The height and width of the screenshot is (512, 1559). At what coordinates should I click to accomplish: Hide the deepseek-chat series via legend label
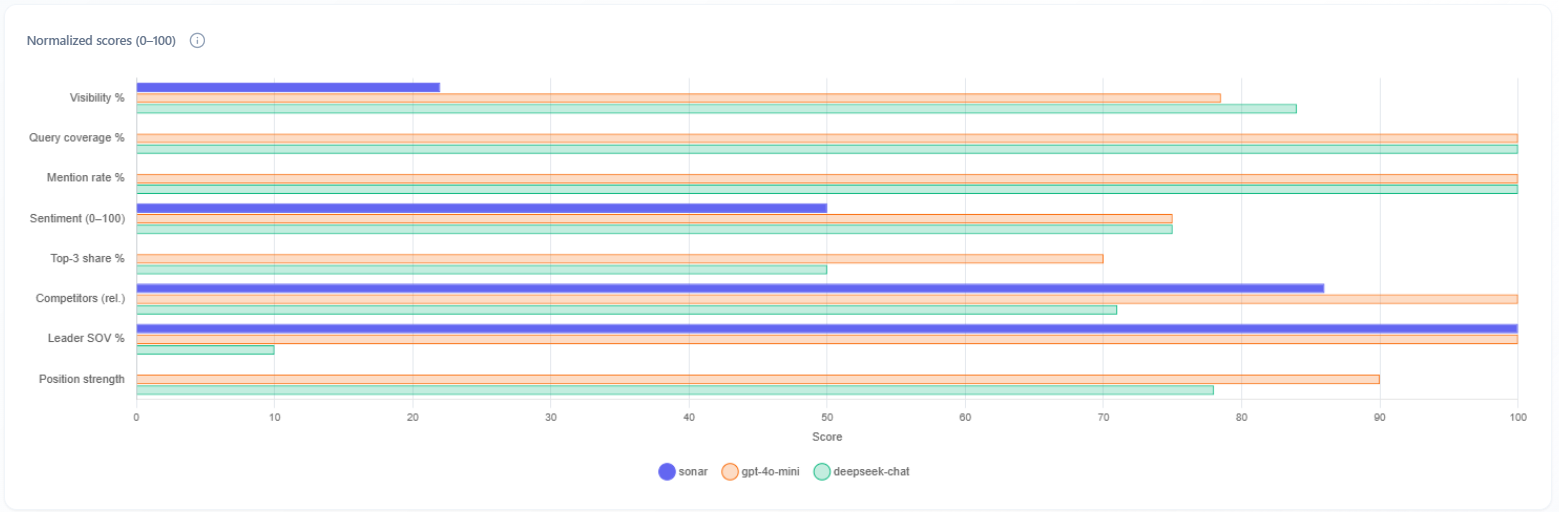click(x=871, y=472)
